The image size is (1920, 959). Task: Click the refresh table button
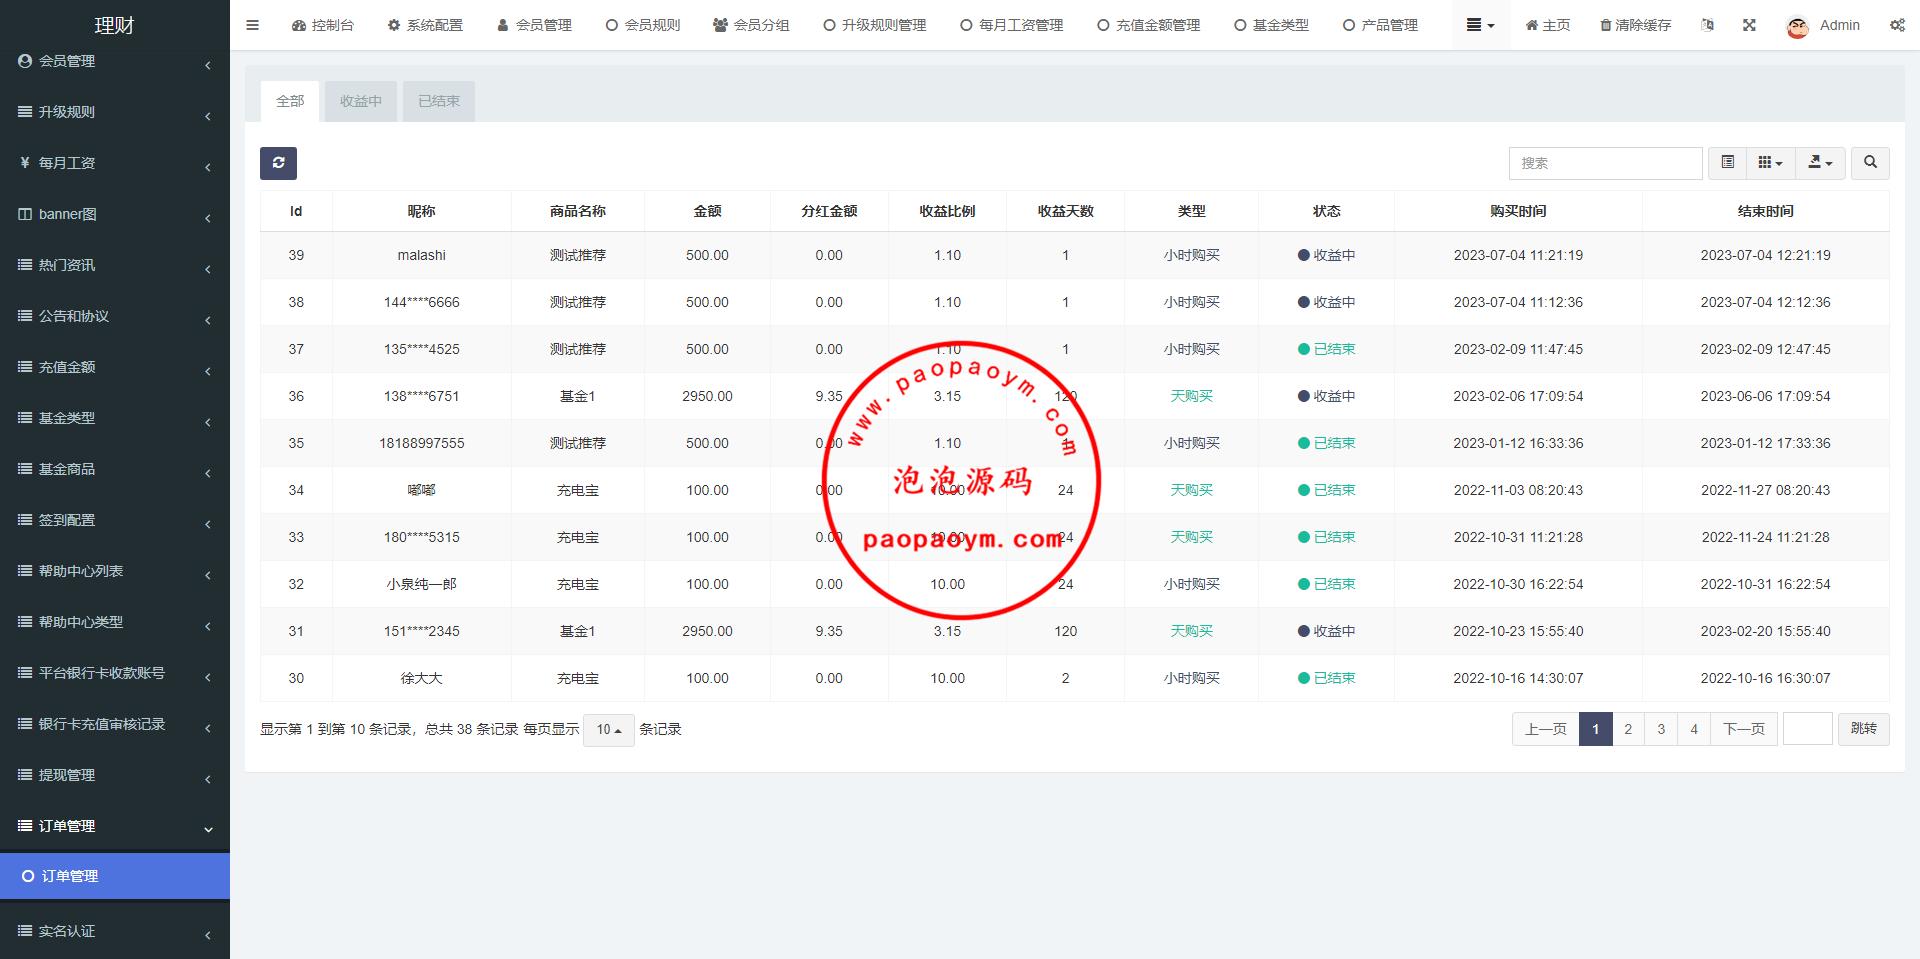pos(278,163)
